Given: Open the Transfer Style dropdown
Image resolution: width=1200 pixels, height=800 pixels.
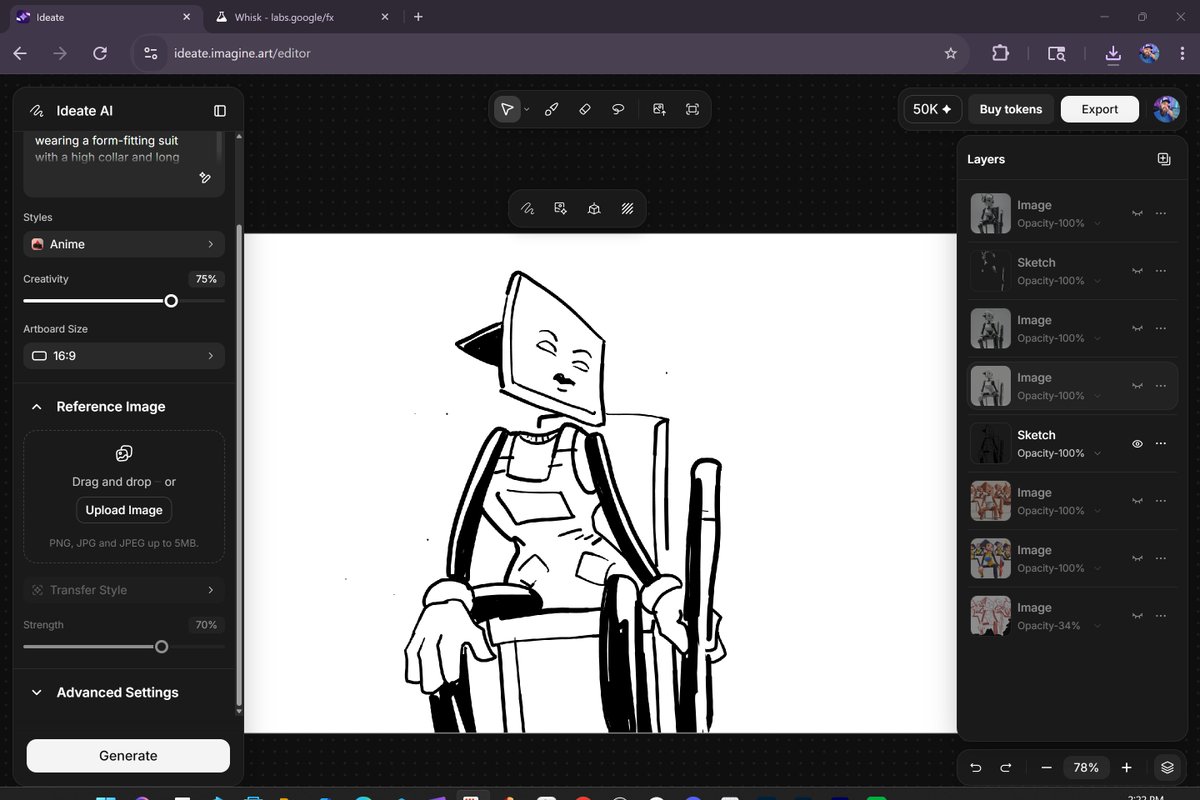Looking at the screenshot, I should (124, 590).
